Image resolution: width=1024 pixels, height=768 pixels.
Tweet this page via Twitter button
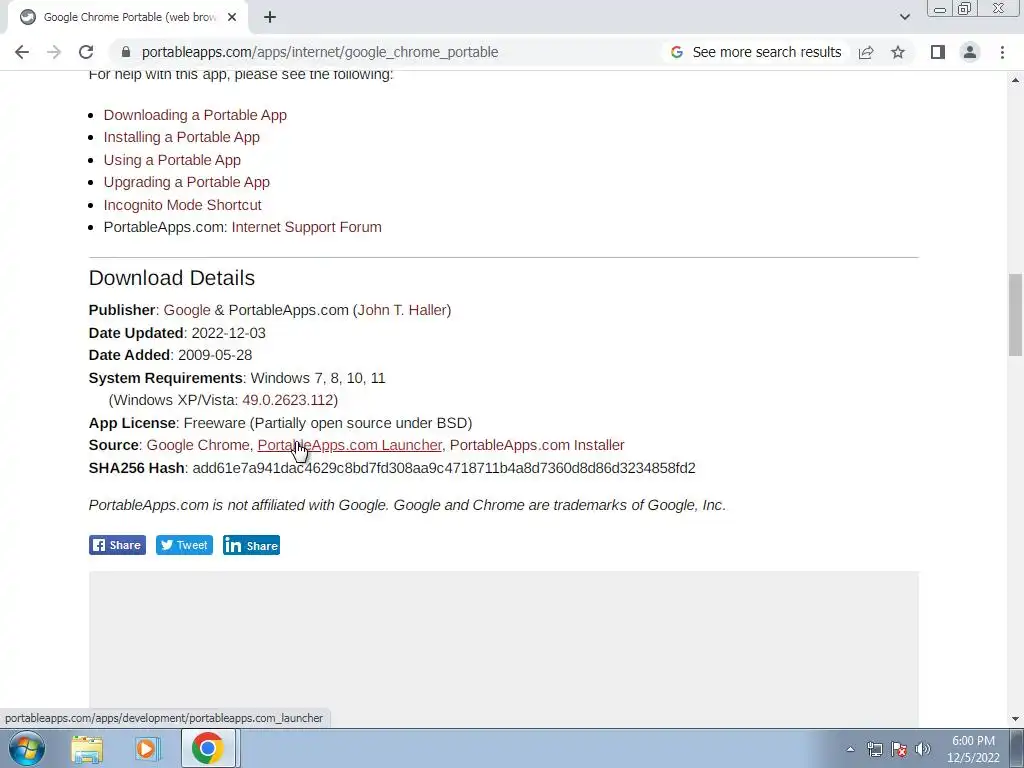[184, 545]
